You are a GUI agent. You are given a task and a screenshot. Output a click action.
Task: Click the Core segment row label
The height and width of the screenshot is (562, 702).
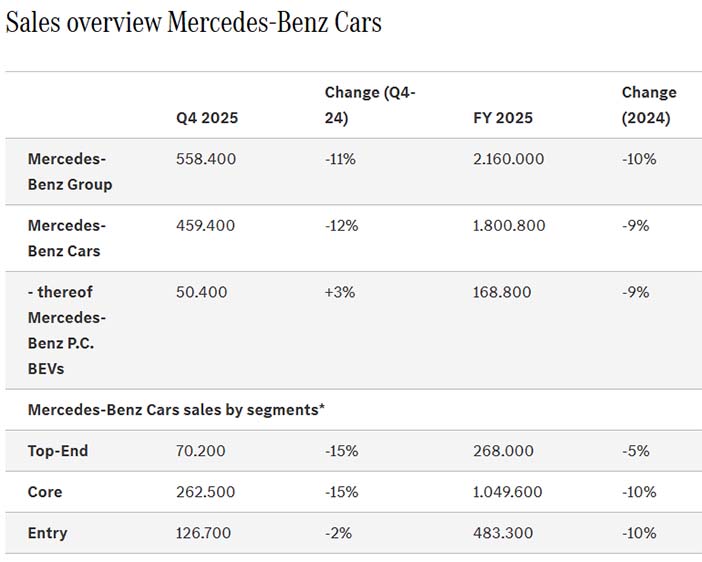click(x=46, y=492)
